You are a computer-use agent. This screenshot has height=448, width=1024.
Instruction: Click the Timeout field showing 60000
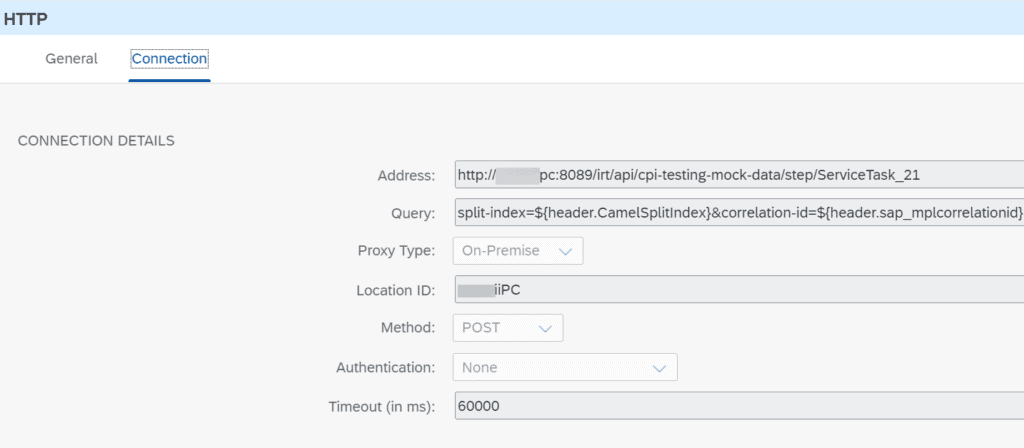point(739,406)
